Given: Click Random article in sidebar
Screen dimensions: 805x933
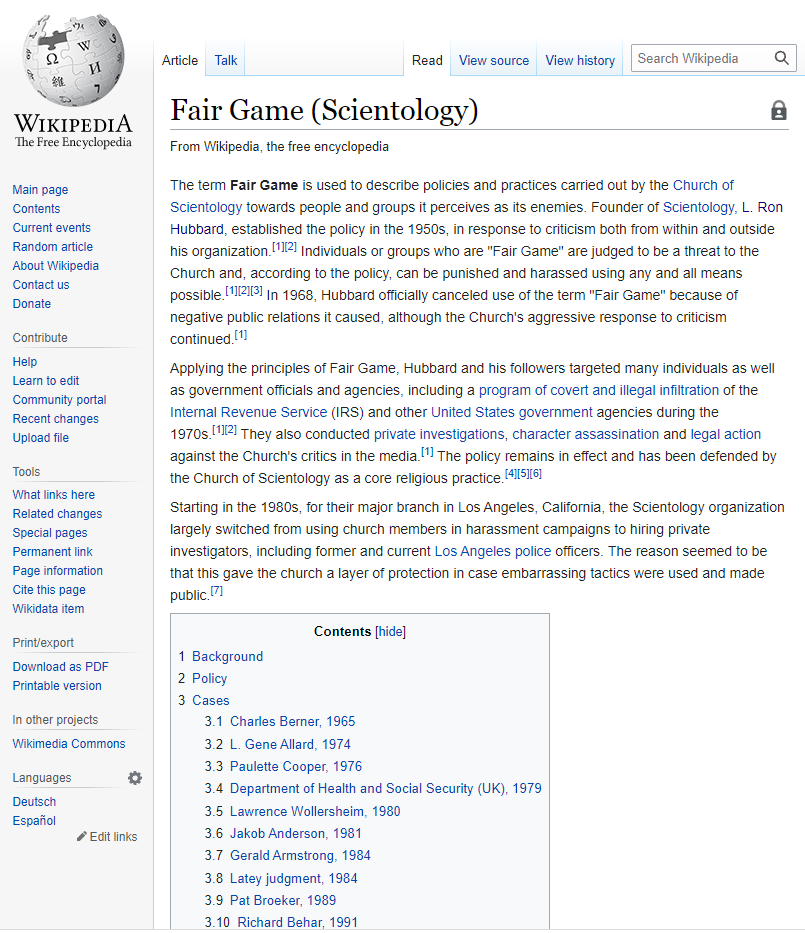Looking at the screenshot, I should [x=52, y=247].
